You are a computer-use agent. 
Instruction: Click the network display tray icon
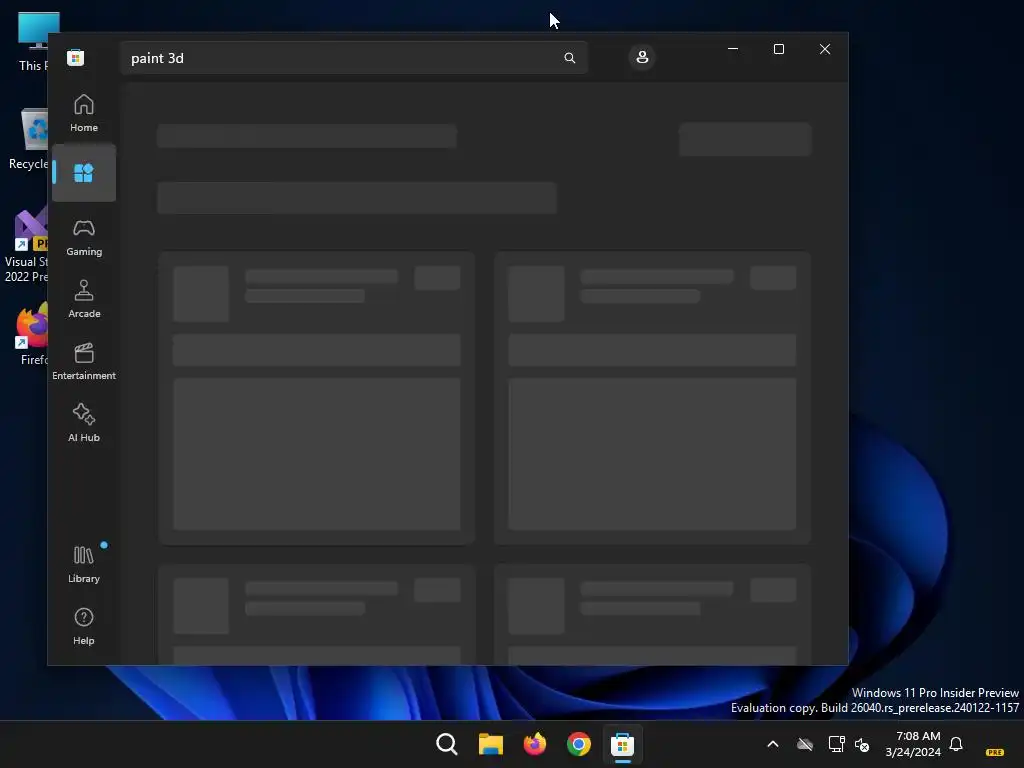point(837,744)
